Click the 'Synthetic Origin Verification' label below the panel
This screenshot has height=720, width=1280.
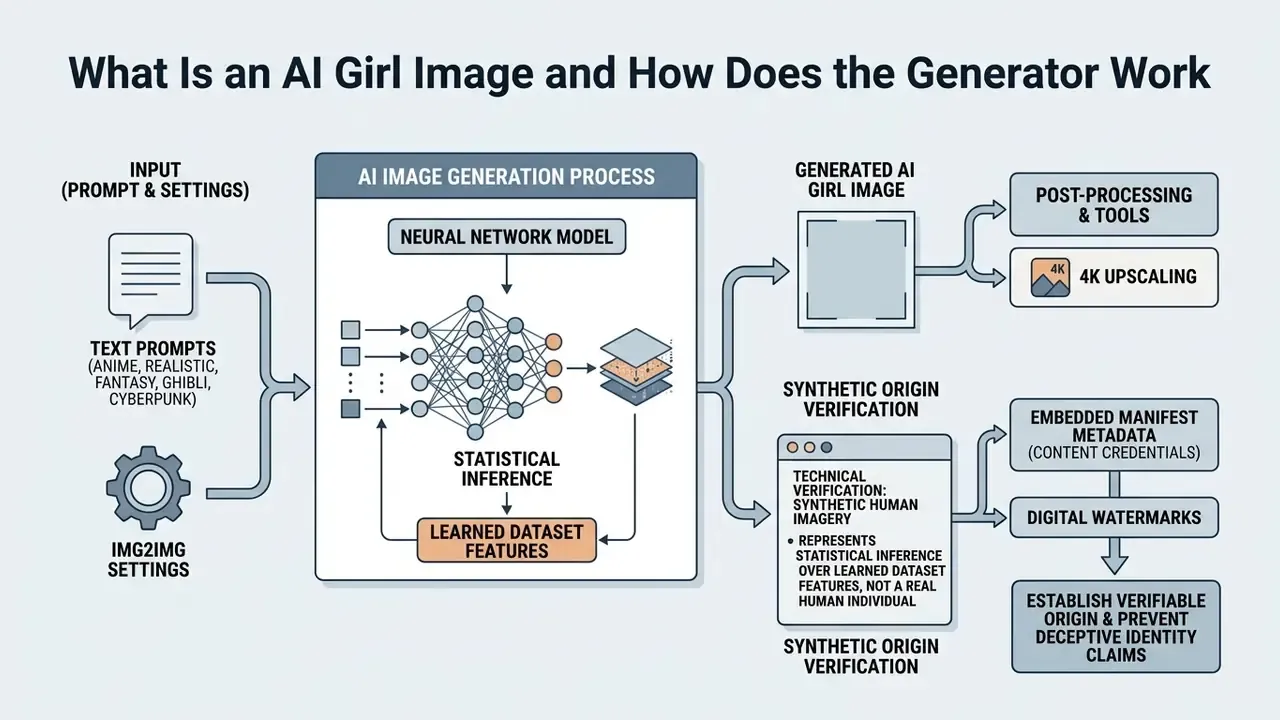861,656
